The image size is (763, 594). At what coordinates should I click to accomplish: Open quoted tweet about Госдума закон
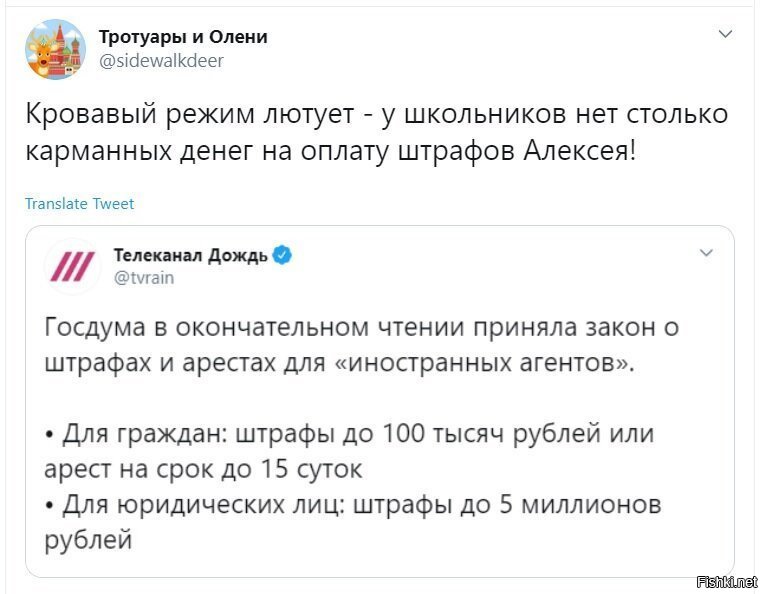click(380, 401)
